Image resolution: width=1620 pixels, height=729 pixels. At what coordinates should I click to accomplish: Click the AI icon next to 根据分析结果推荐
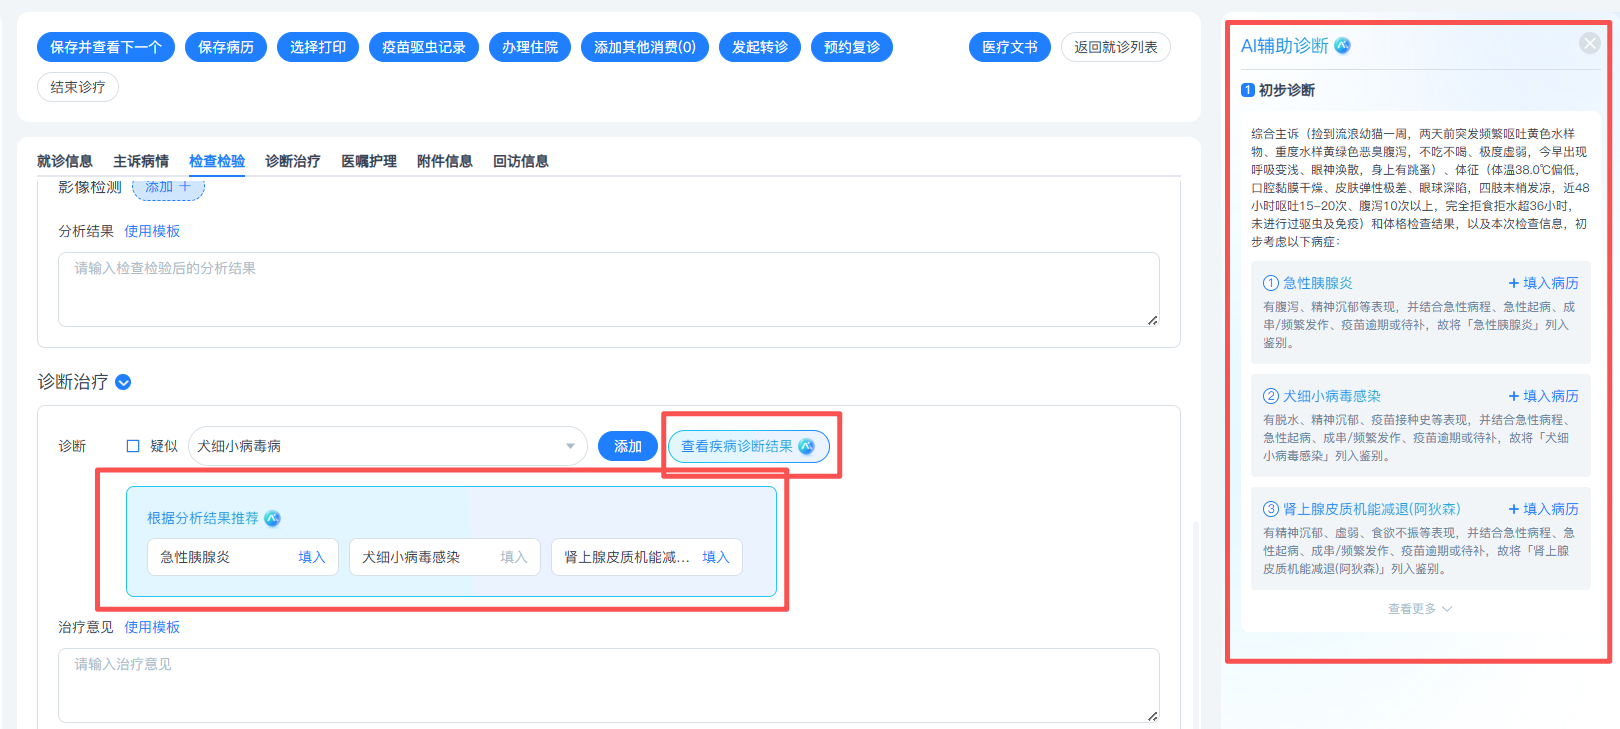272,518
